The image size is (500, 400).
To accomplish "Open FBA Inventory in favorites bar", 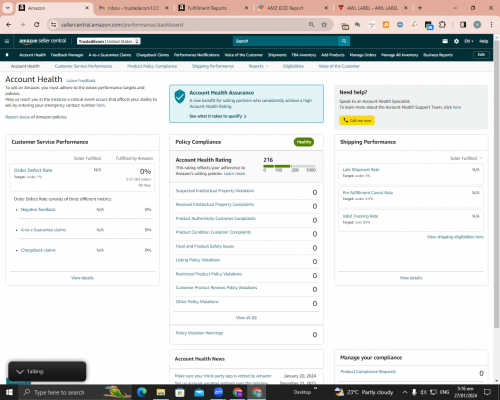I will click(x=304, y=55).
